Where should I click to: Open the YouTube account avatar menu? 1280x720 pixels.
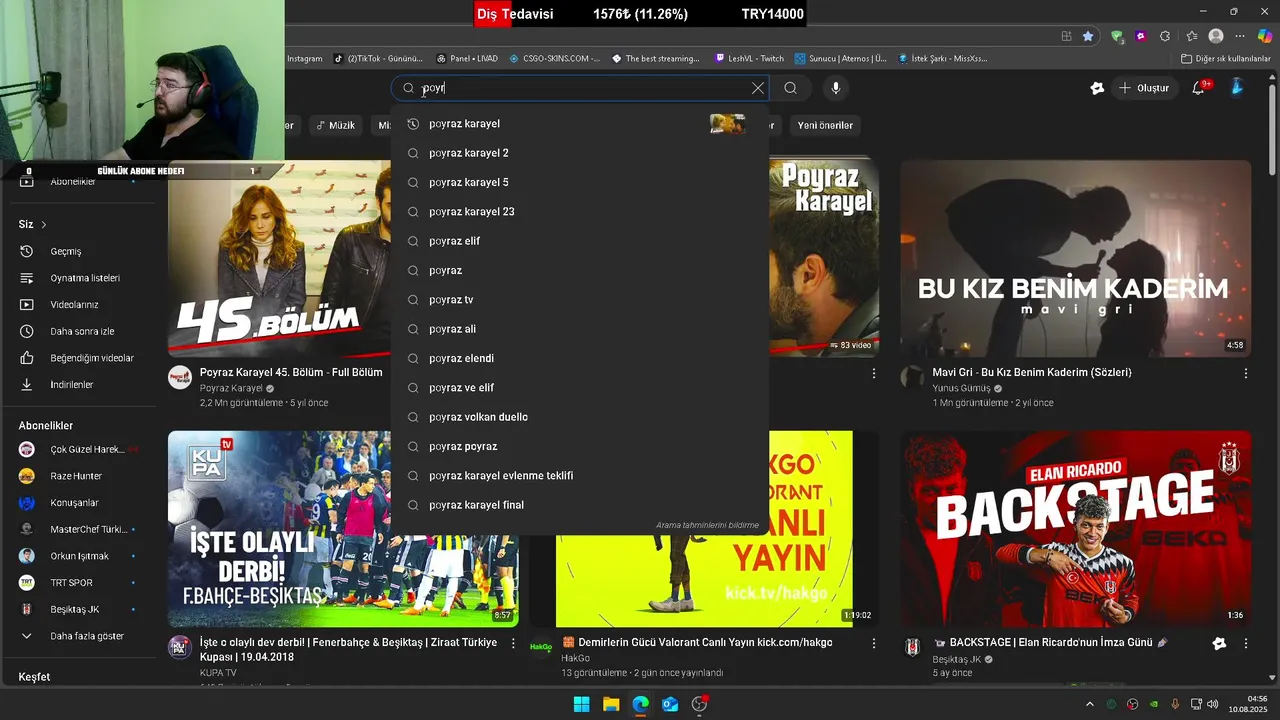[x=1237, y=88]
